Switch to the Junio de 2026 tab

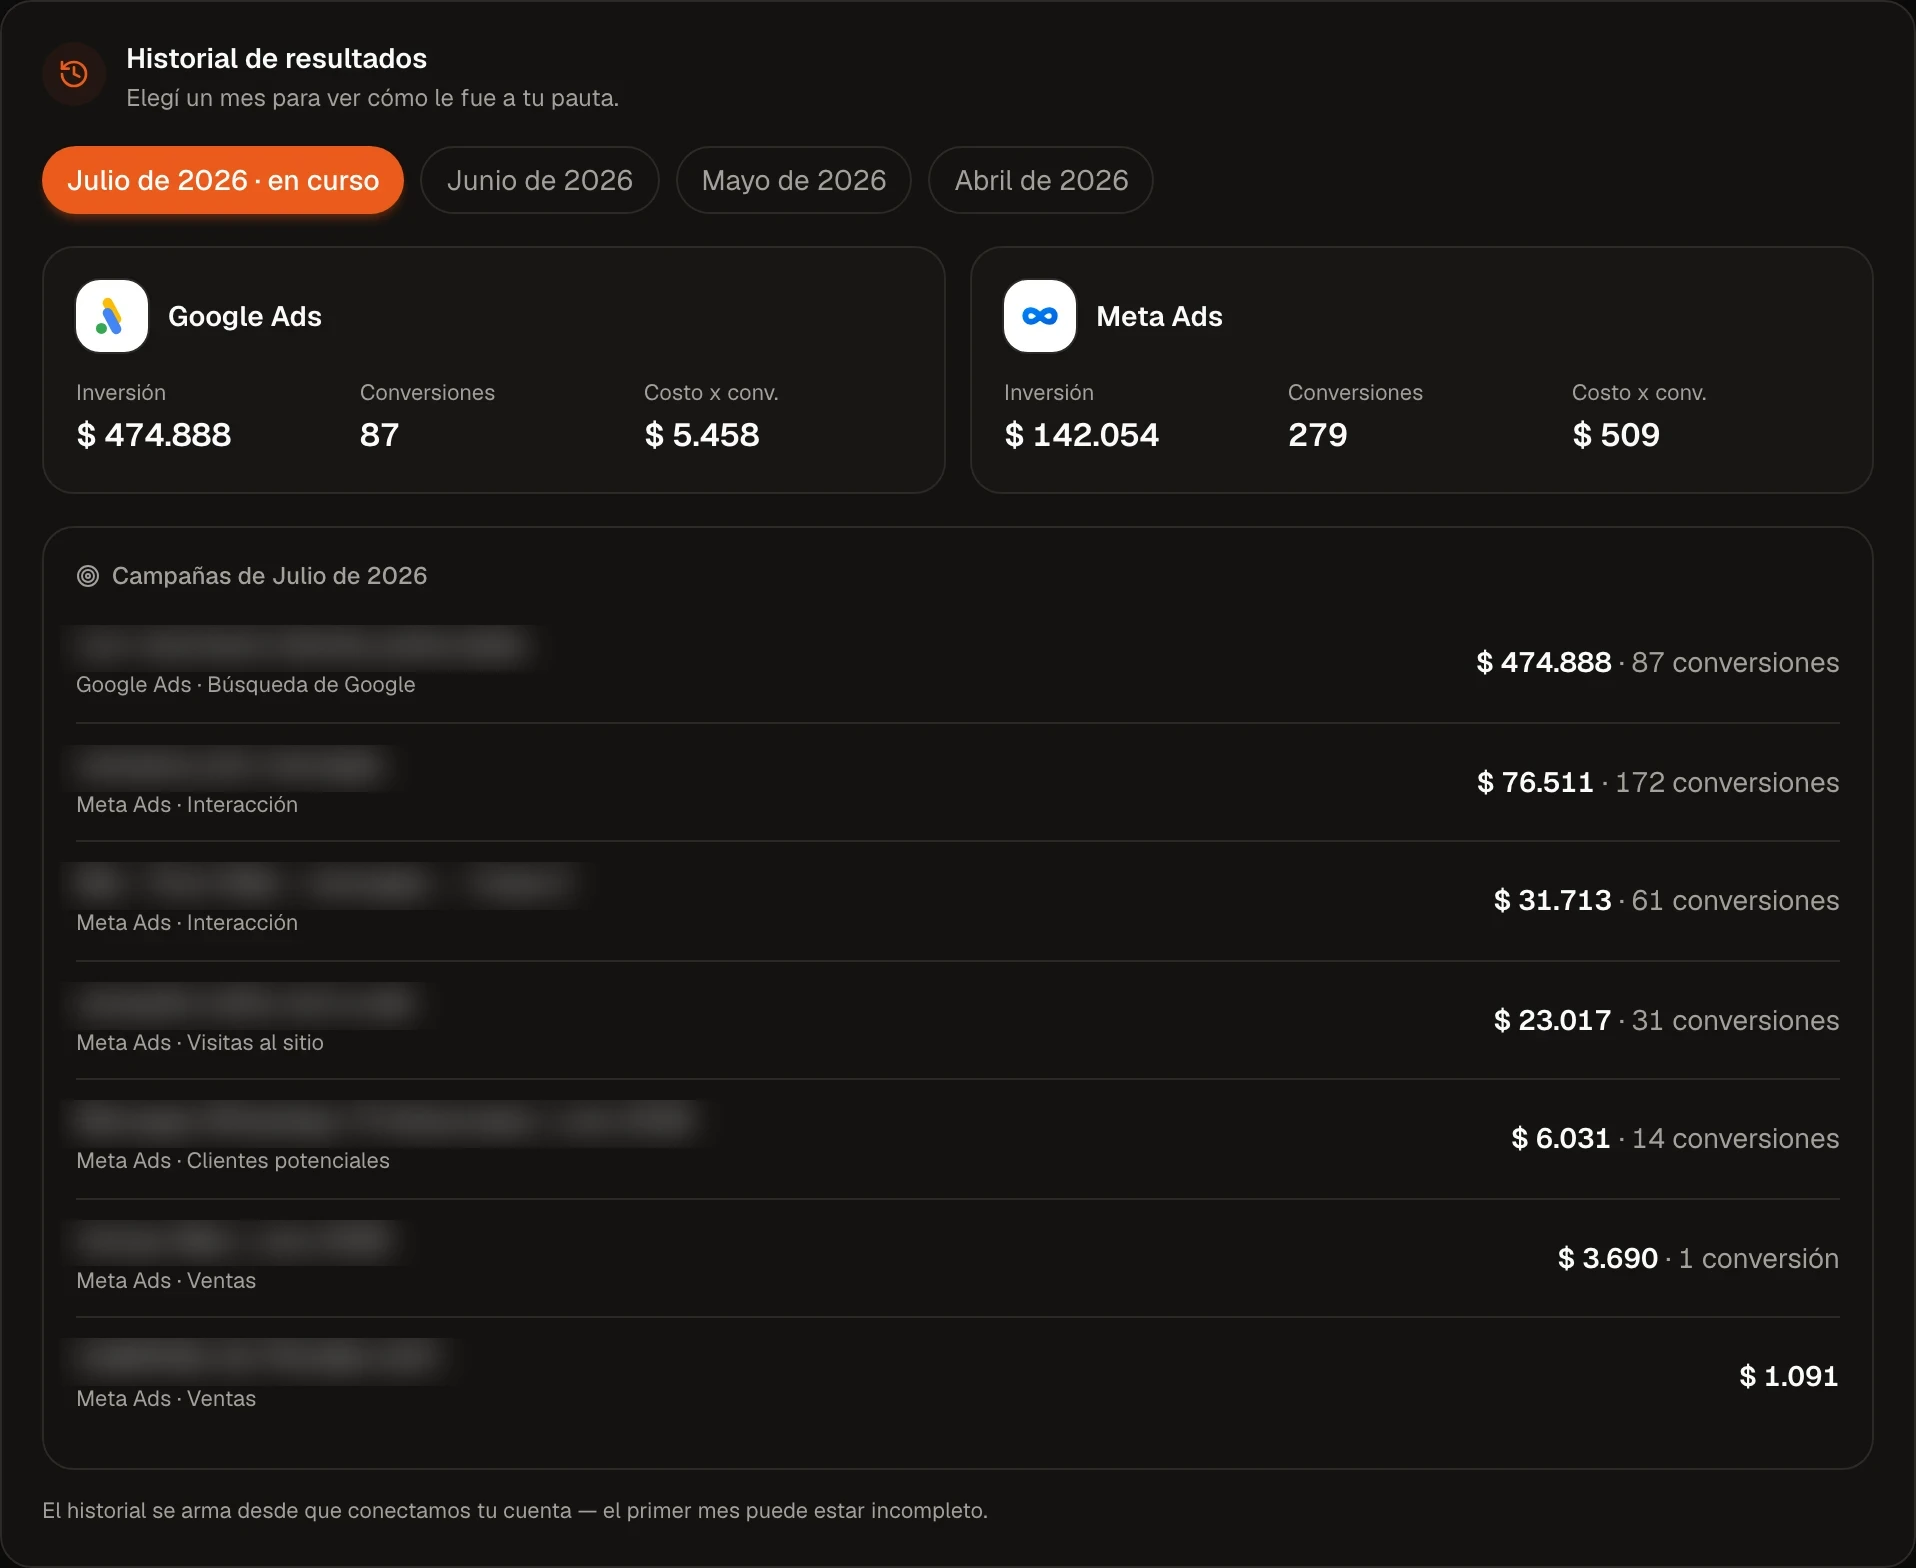pos(540,180)
